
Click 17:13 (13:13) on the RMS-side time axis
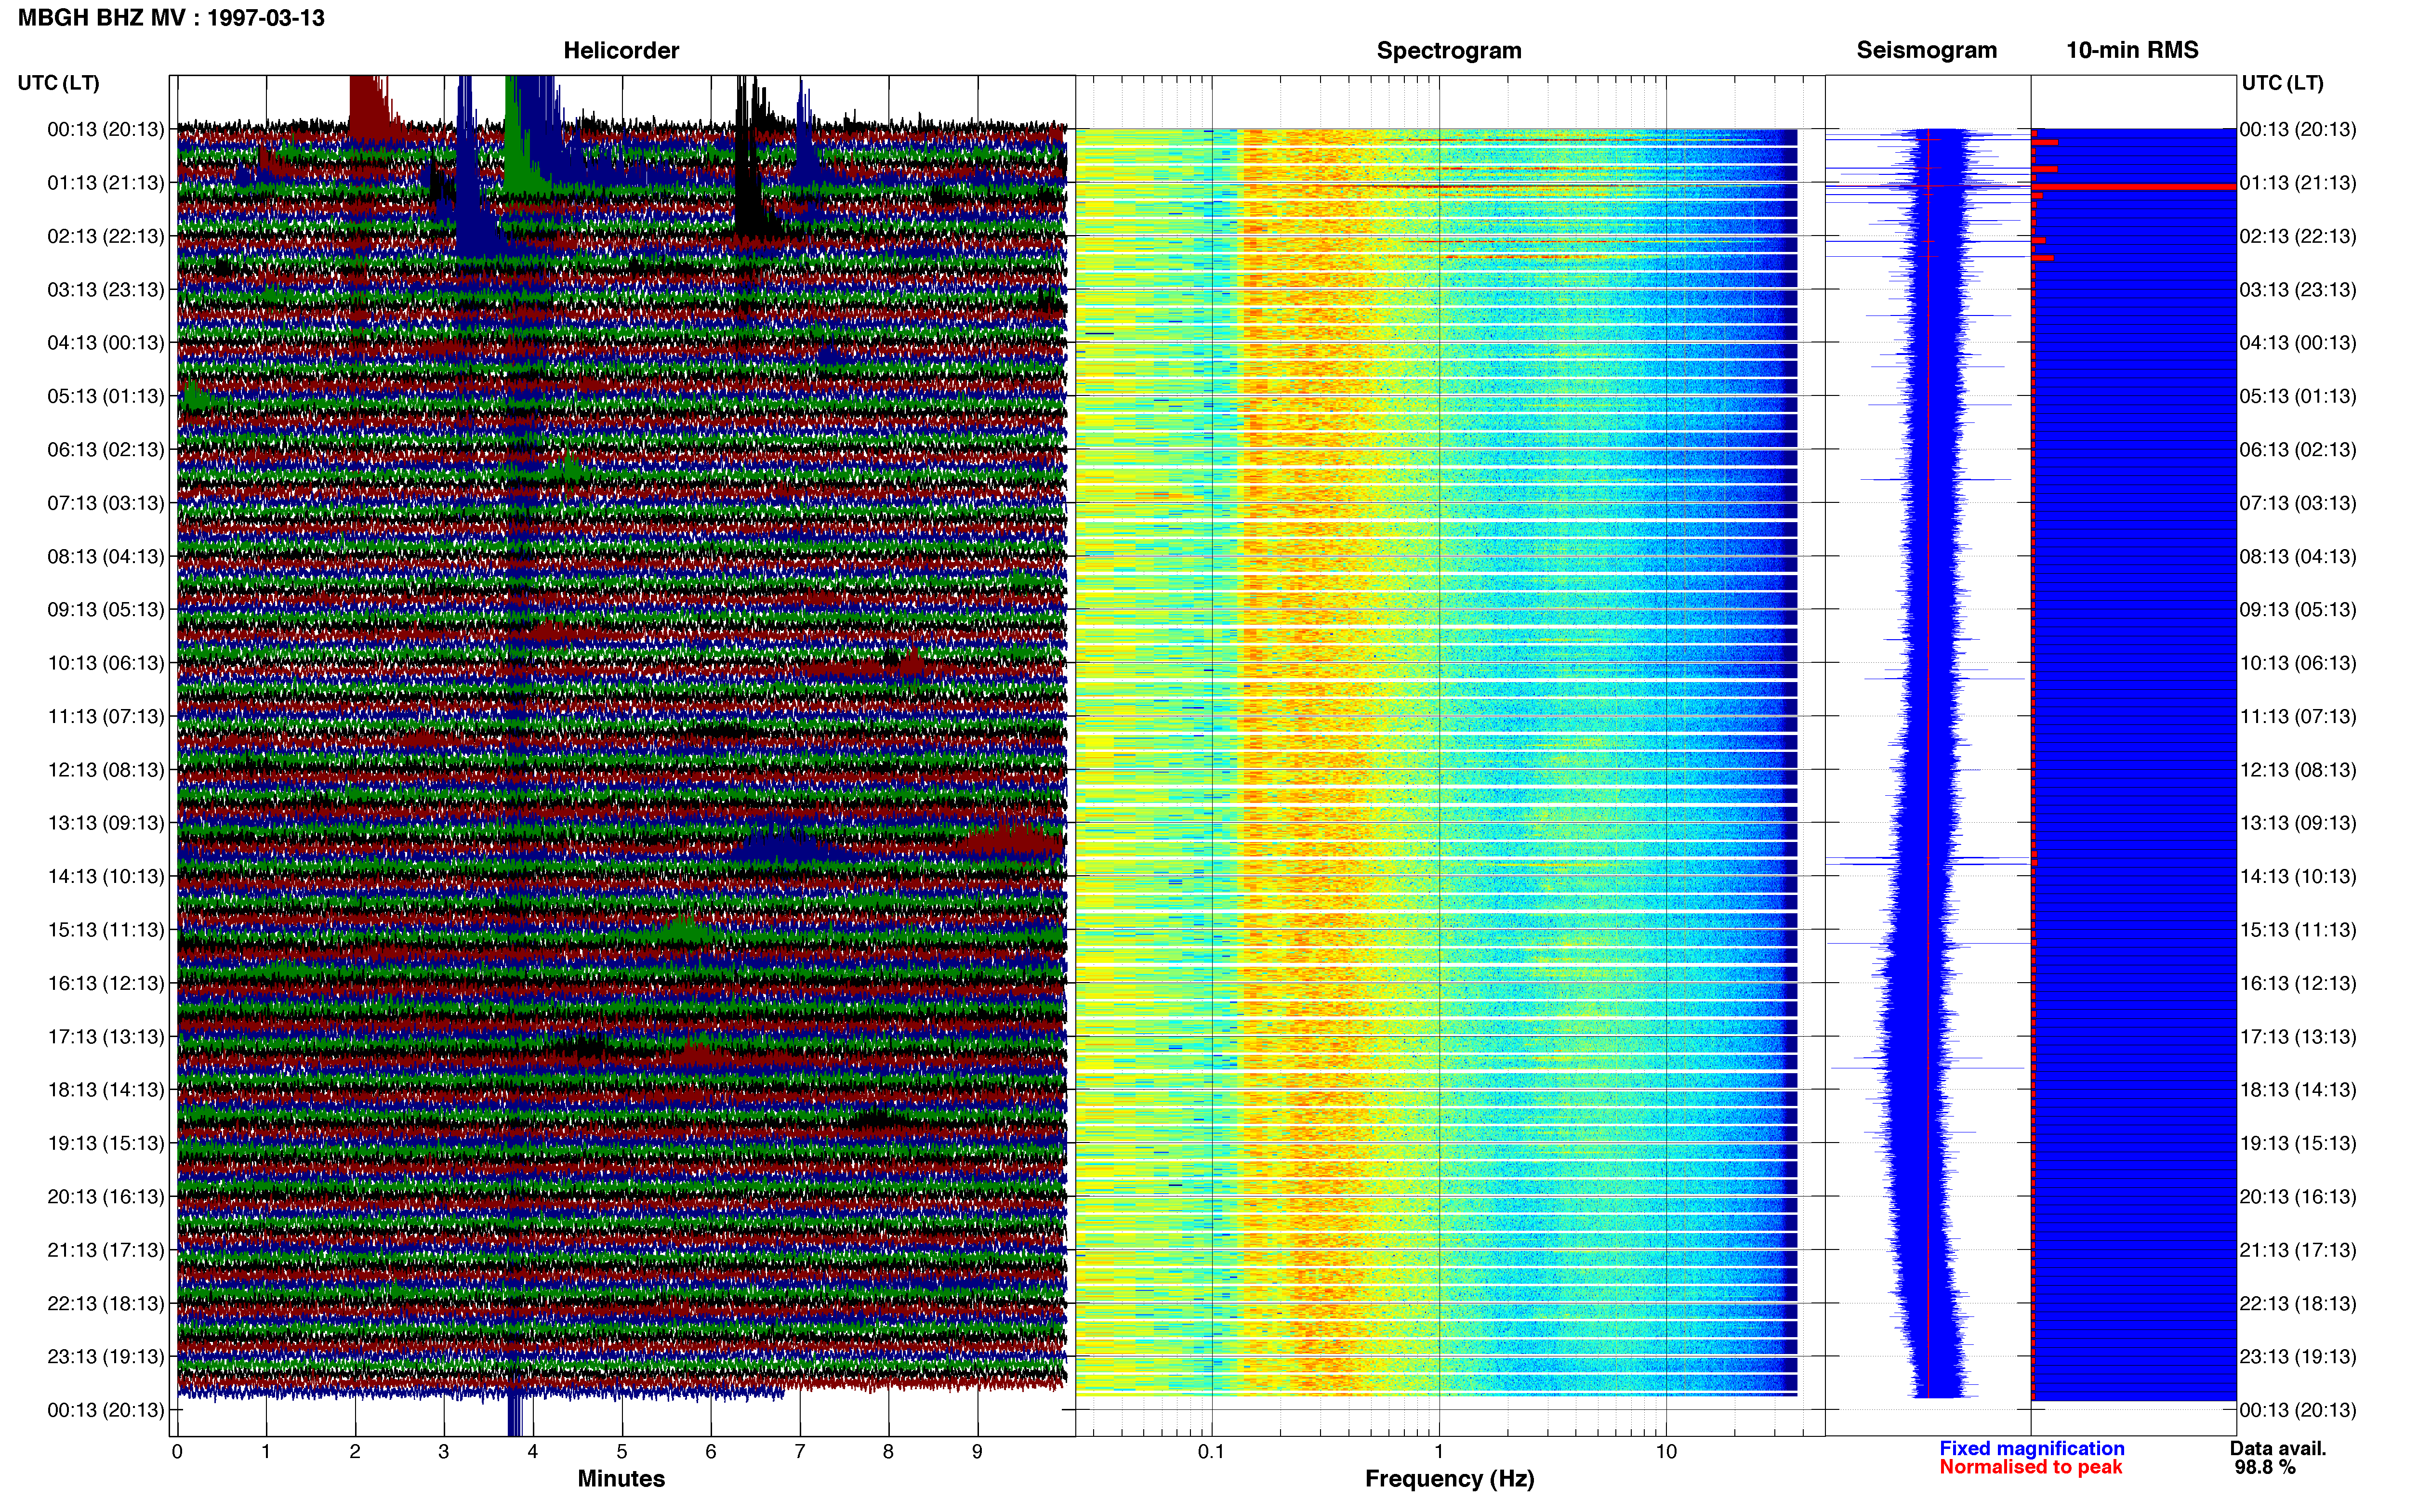(x=2298, y=1037)
